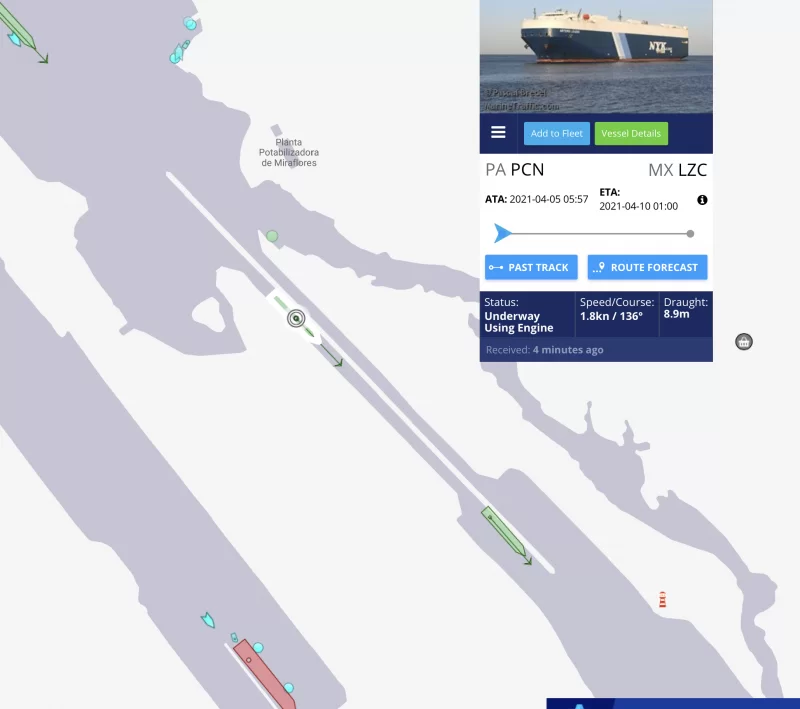The image size is (800, 709).
Task: Open Vessel Details
Action: [x=631, y=134]
